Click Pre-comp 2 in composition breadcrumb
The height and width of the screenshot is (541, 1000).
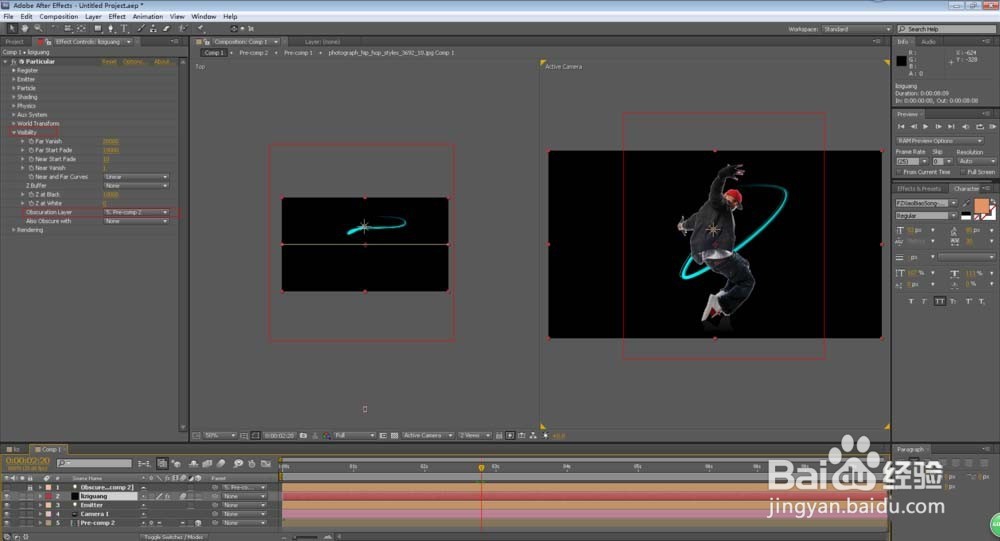coord(254,52)
